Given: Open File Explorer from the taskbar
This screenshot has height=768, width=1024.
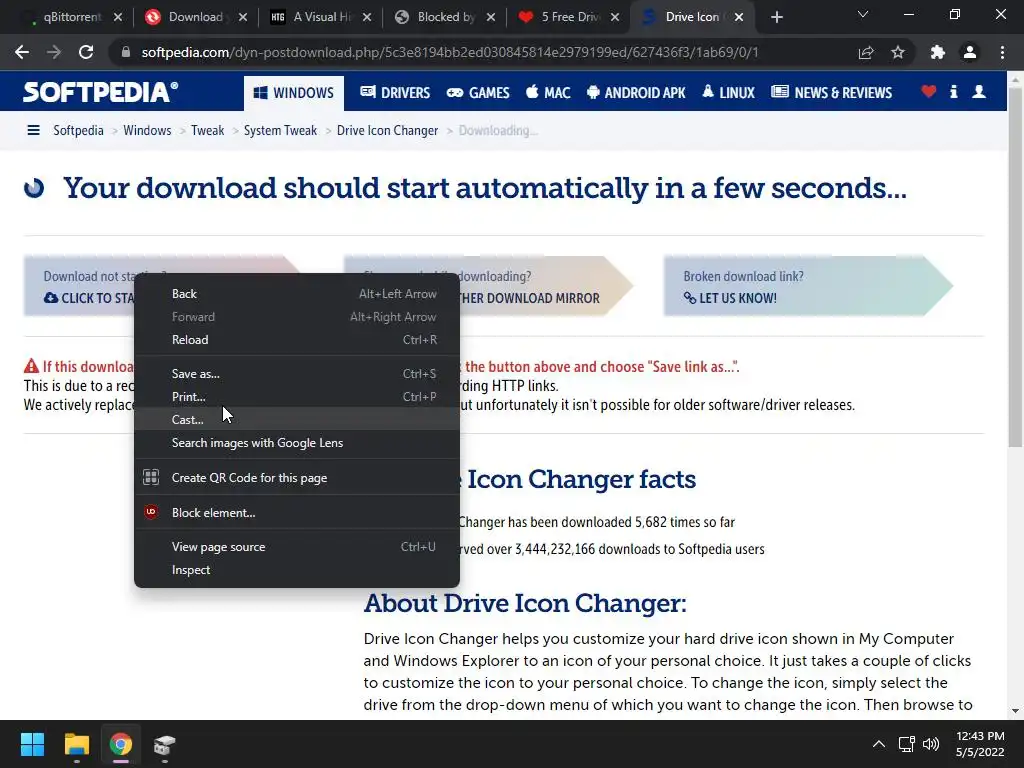Looking at the screenshot, I should [76, 744].
